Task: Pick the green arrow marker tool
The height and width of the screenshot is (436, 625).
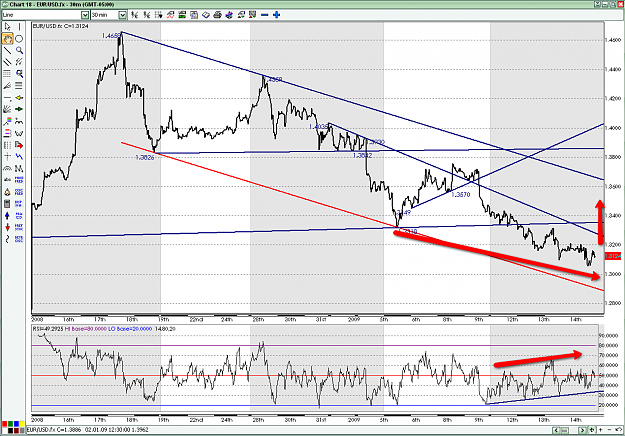Action: [x=19, y=109]
